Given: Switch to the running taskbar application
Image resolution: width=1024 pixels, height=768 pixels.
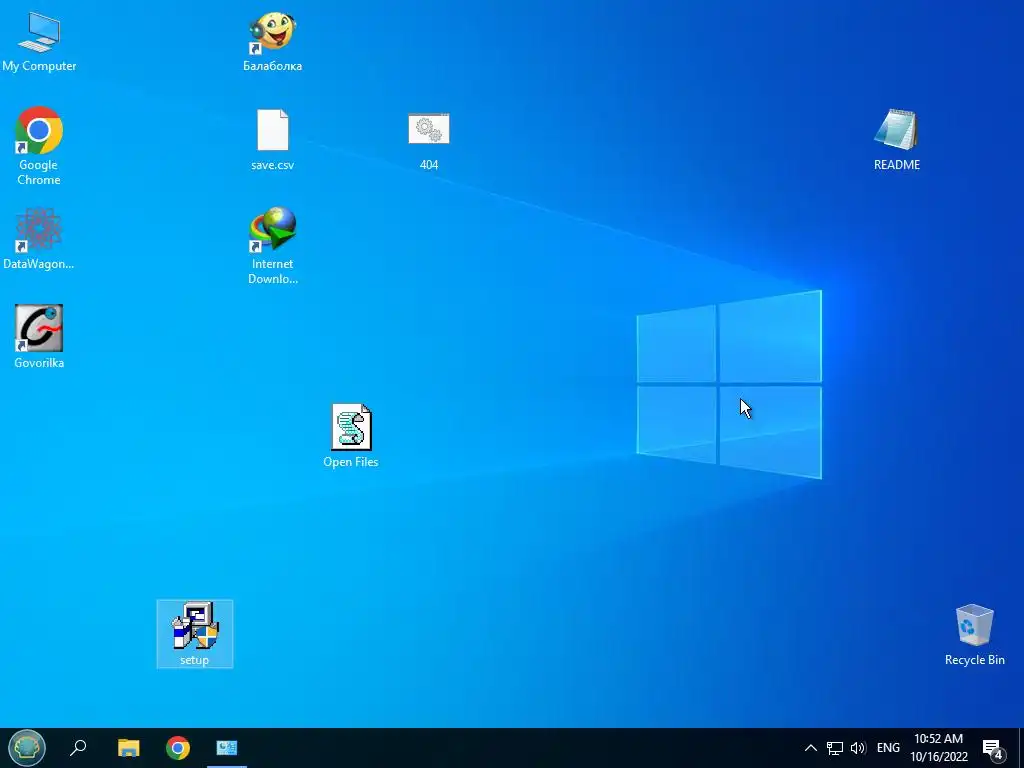Looking at the screenshot, I should tap(227, 748).
